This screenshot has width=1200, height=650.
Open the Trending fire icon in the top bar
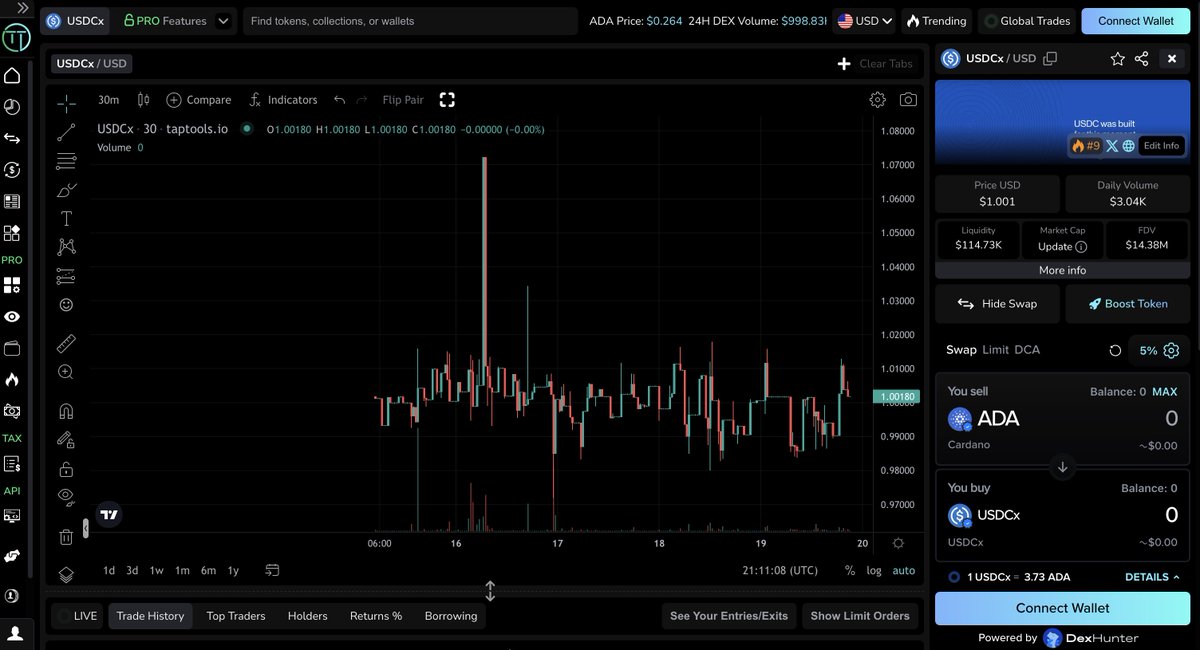click(936, 20)
